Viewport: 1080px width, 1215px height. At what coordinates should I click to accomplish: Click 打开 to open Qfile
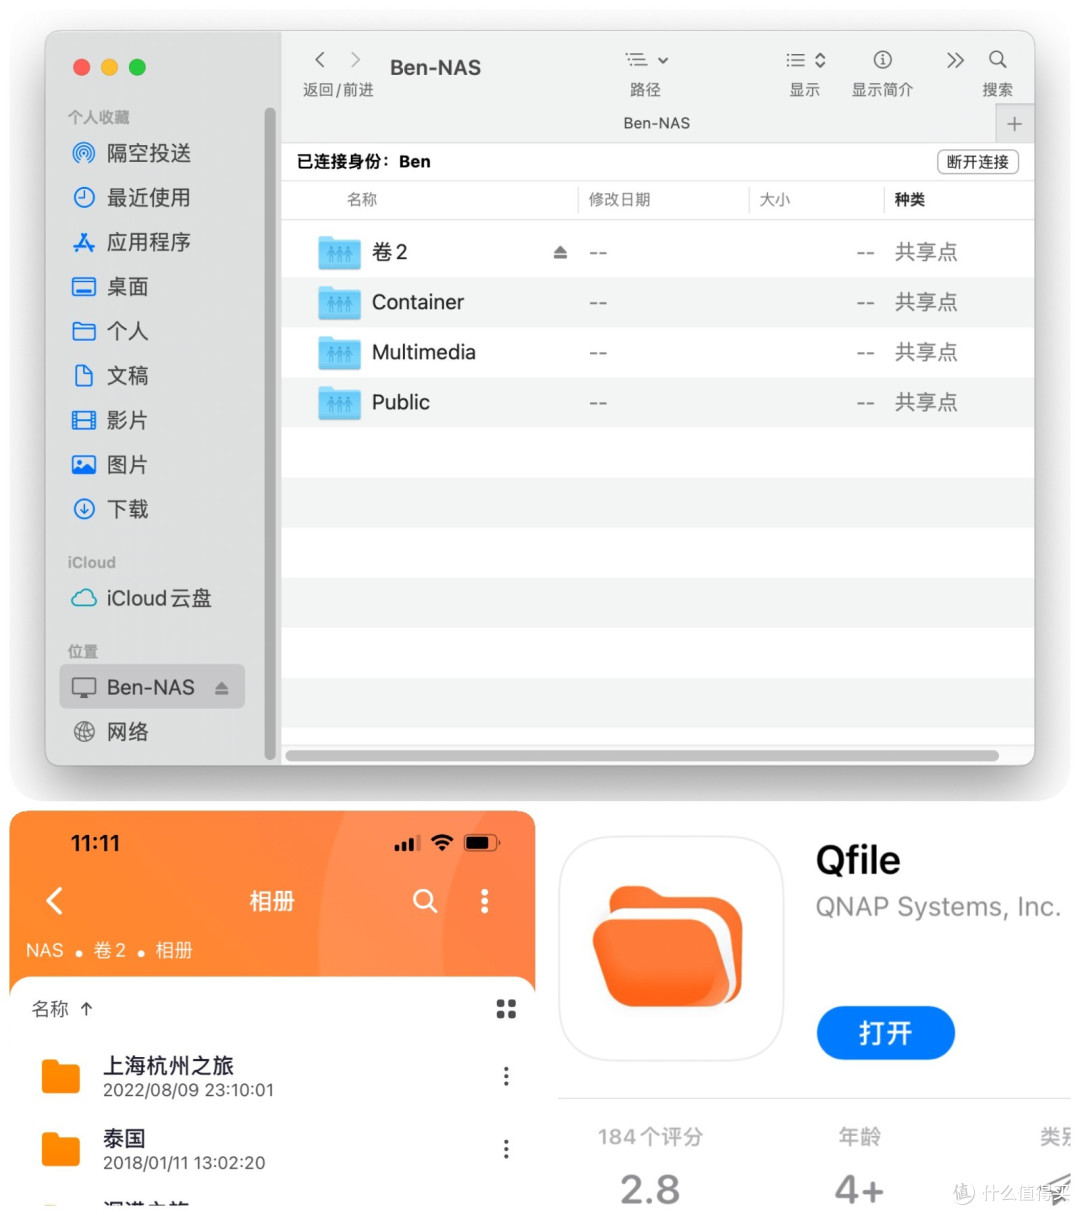click(886, 1033)
